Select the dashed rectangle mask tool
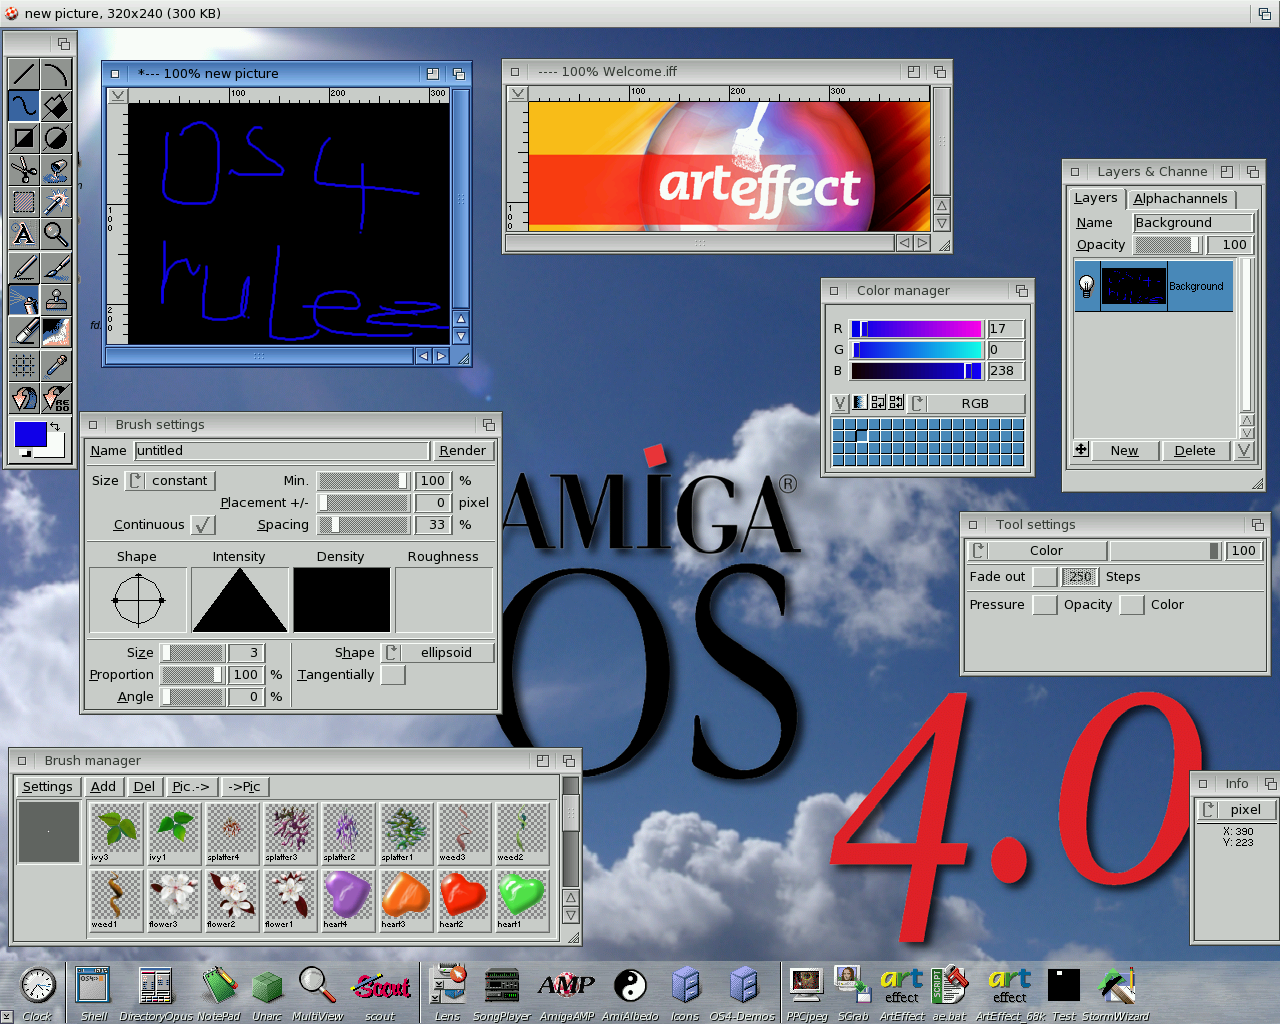The width and height of the screenshot is (1280, 1024). [x=24, y=202]
